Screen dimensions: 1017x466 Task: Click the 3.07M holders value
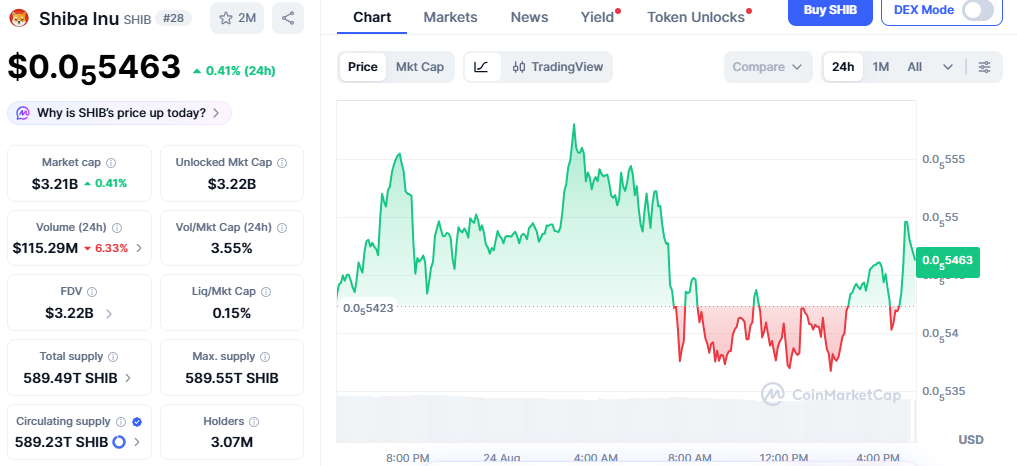(232, 443)
